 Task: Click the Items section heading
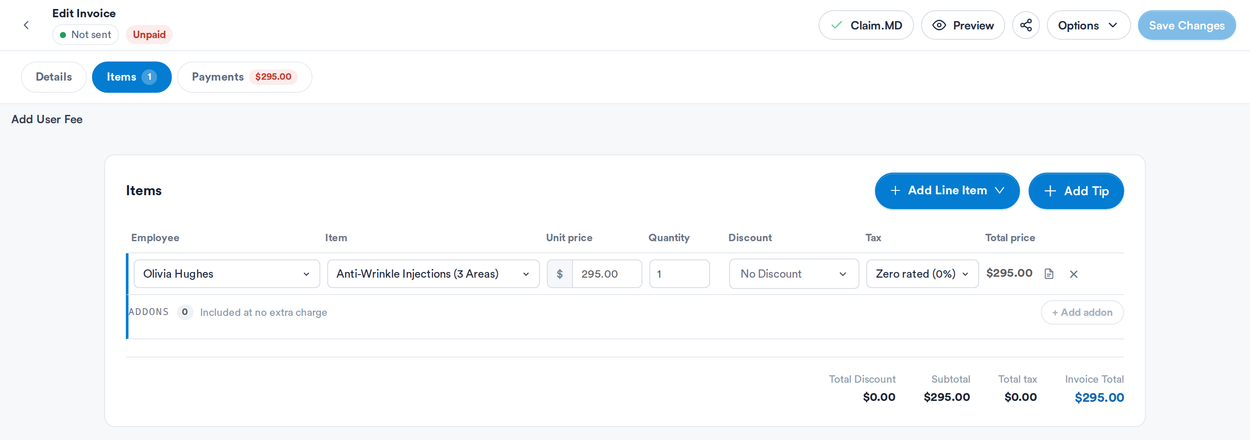click(144, 190)
